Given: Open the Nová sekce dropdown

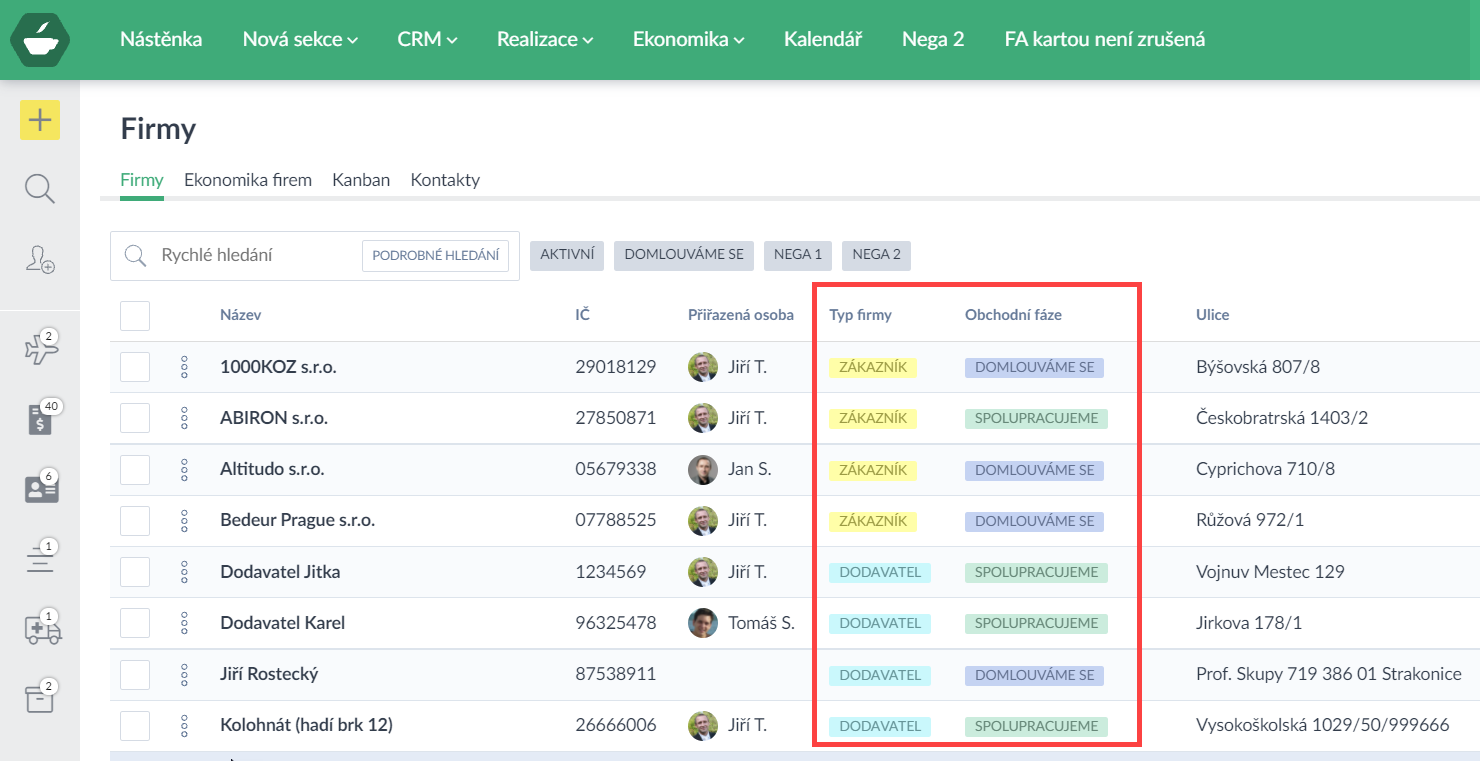Looking at the screenshot, I should coord(300,40).
